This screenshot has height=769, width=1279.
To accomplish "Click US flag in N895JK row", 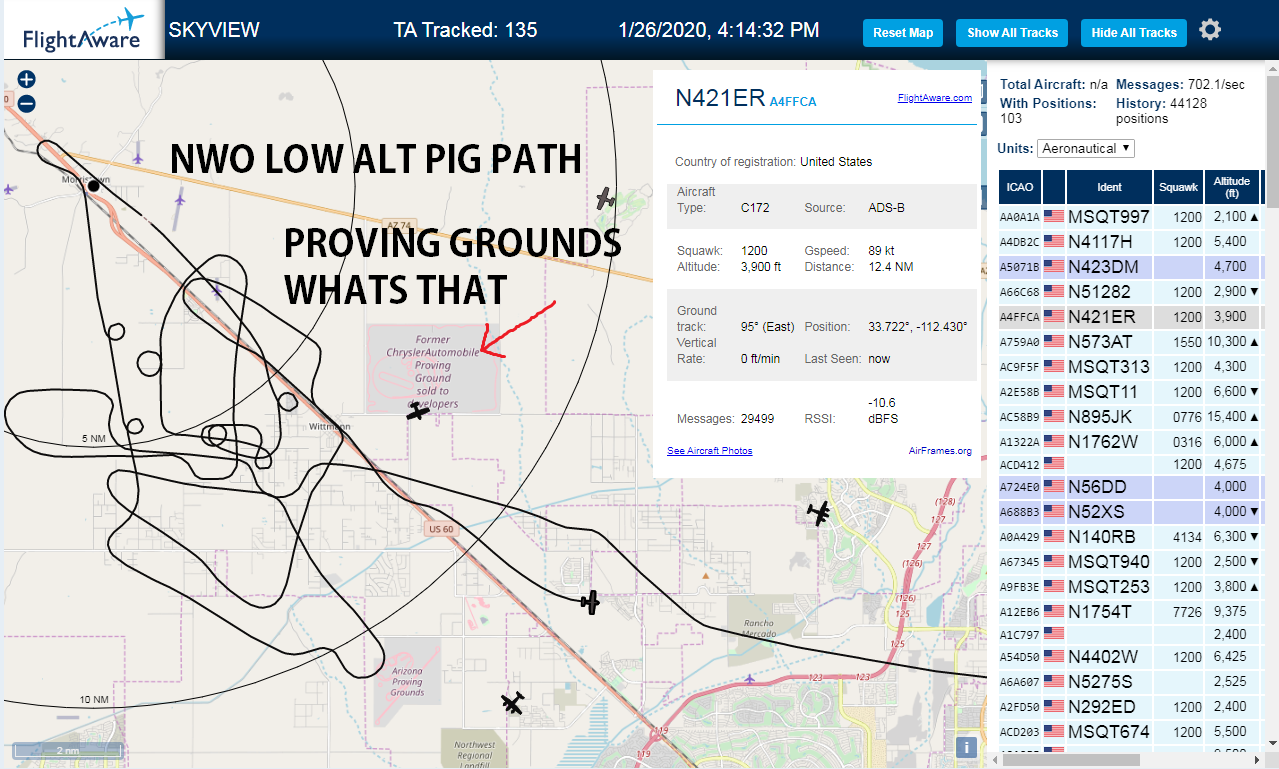I will click(x=1053, y=416).
